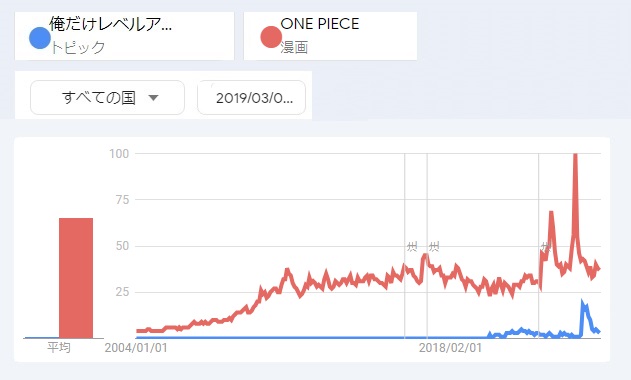Screen dimensions: 631x380
Task: Expand the すべての国 country dropdown
Action: (x=107, y=97)
